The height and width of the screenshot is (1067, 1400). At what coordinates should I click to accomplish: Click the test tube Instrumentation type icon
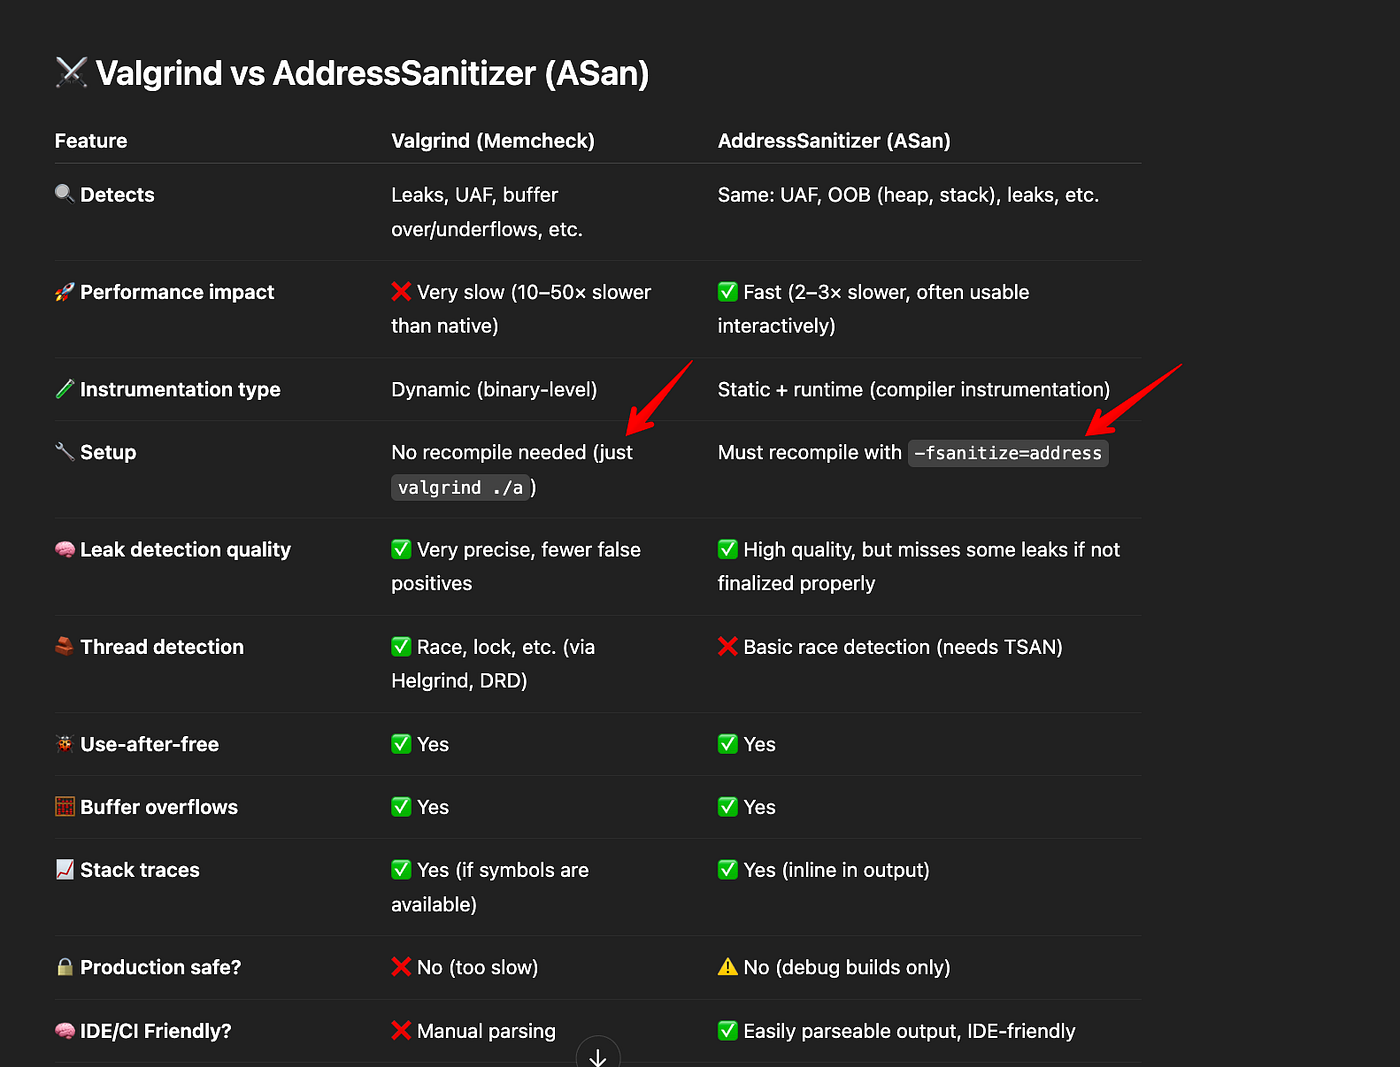point(64,389)
